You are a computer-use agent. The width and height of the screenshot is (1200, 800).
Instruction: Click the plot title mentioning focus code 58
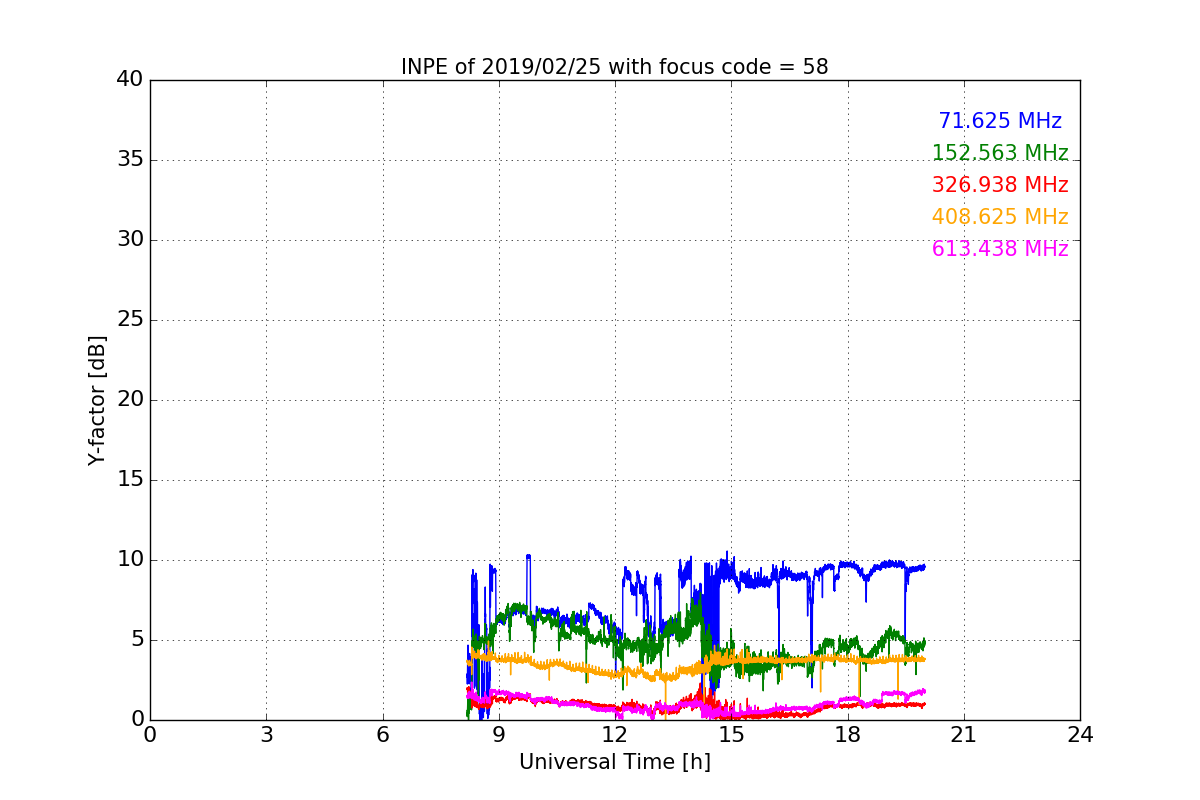click(x=614, y=67)
